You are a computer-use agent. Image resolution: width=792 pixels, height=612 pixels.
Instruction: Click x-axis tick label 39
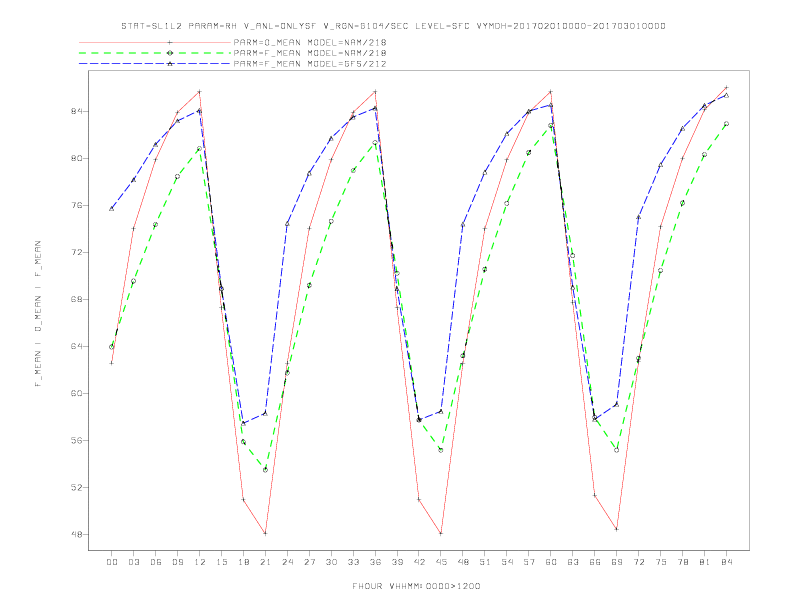tap(397, 562)
